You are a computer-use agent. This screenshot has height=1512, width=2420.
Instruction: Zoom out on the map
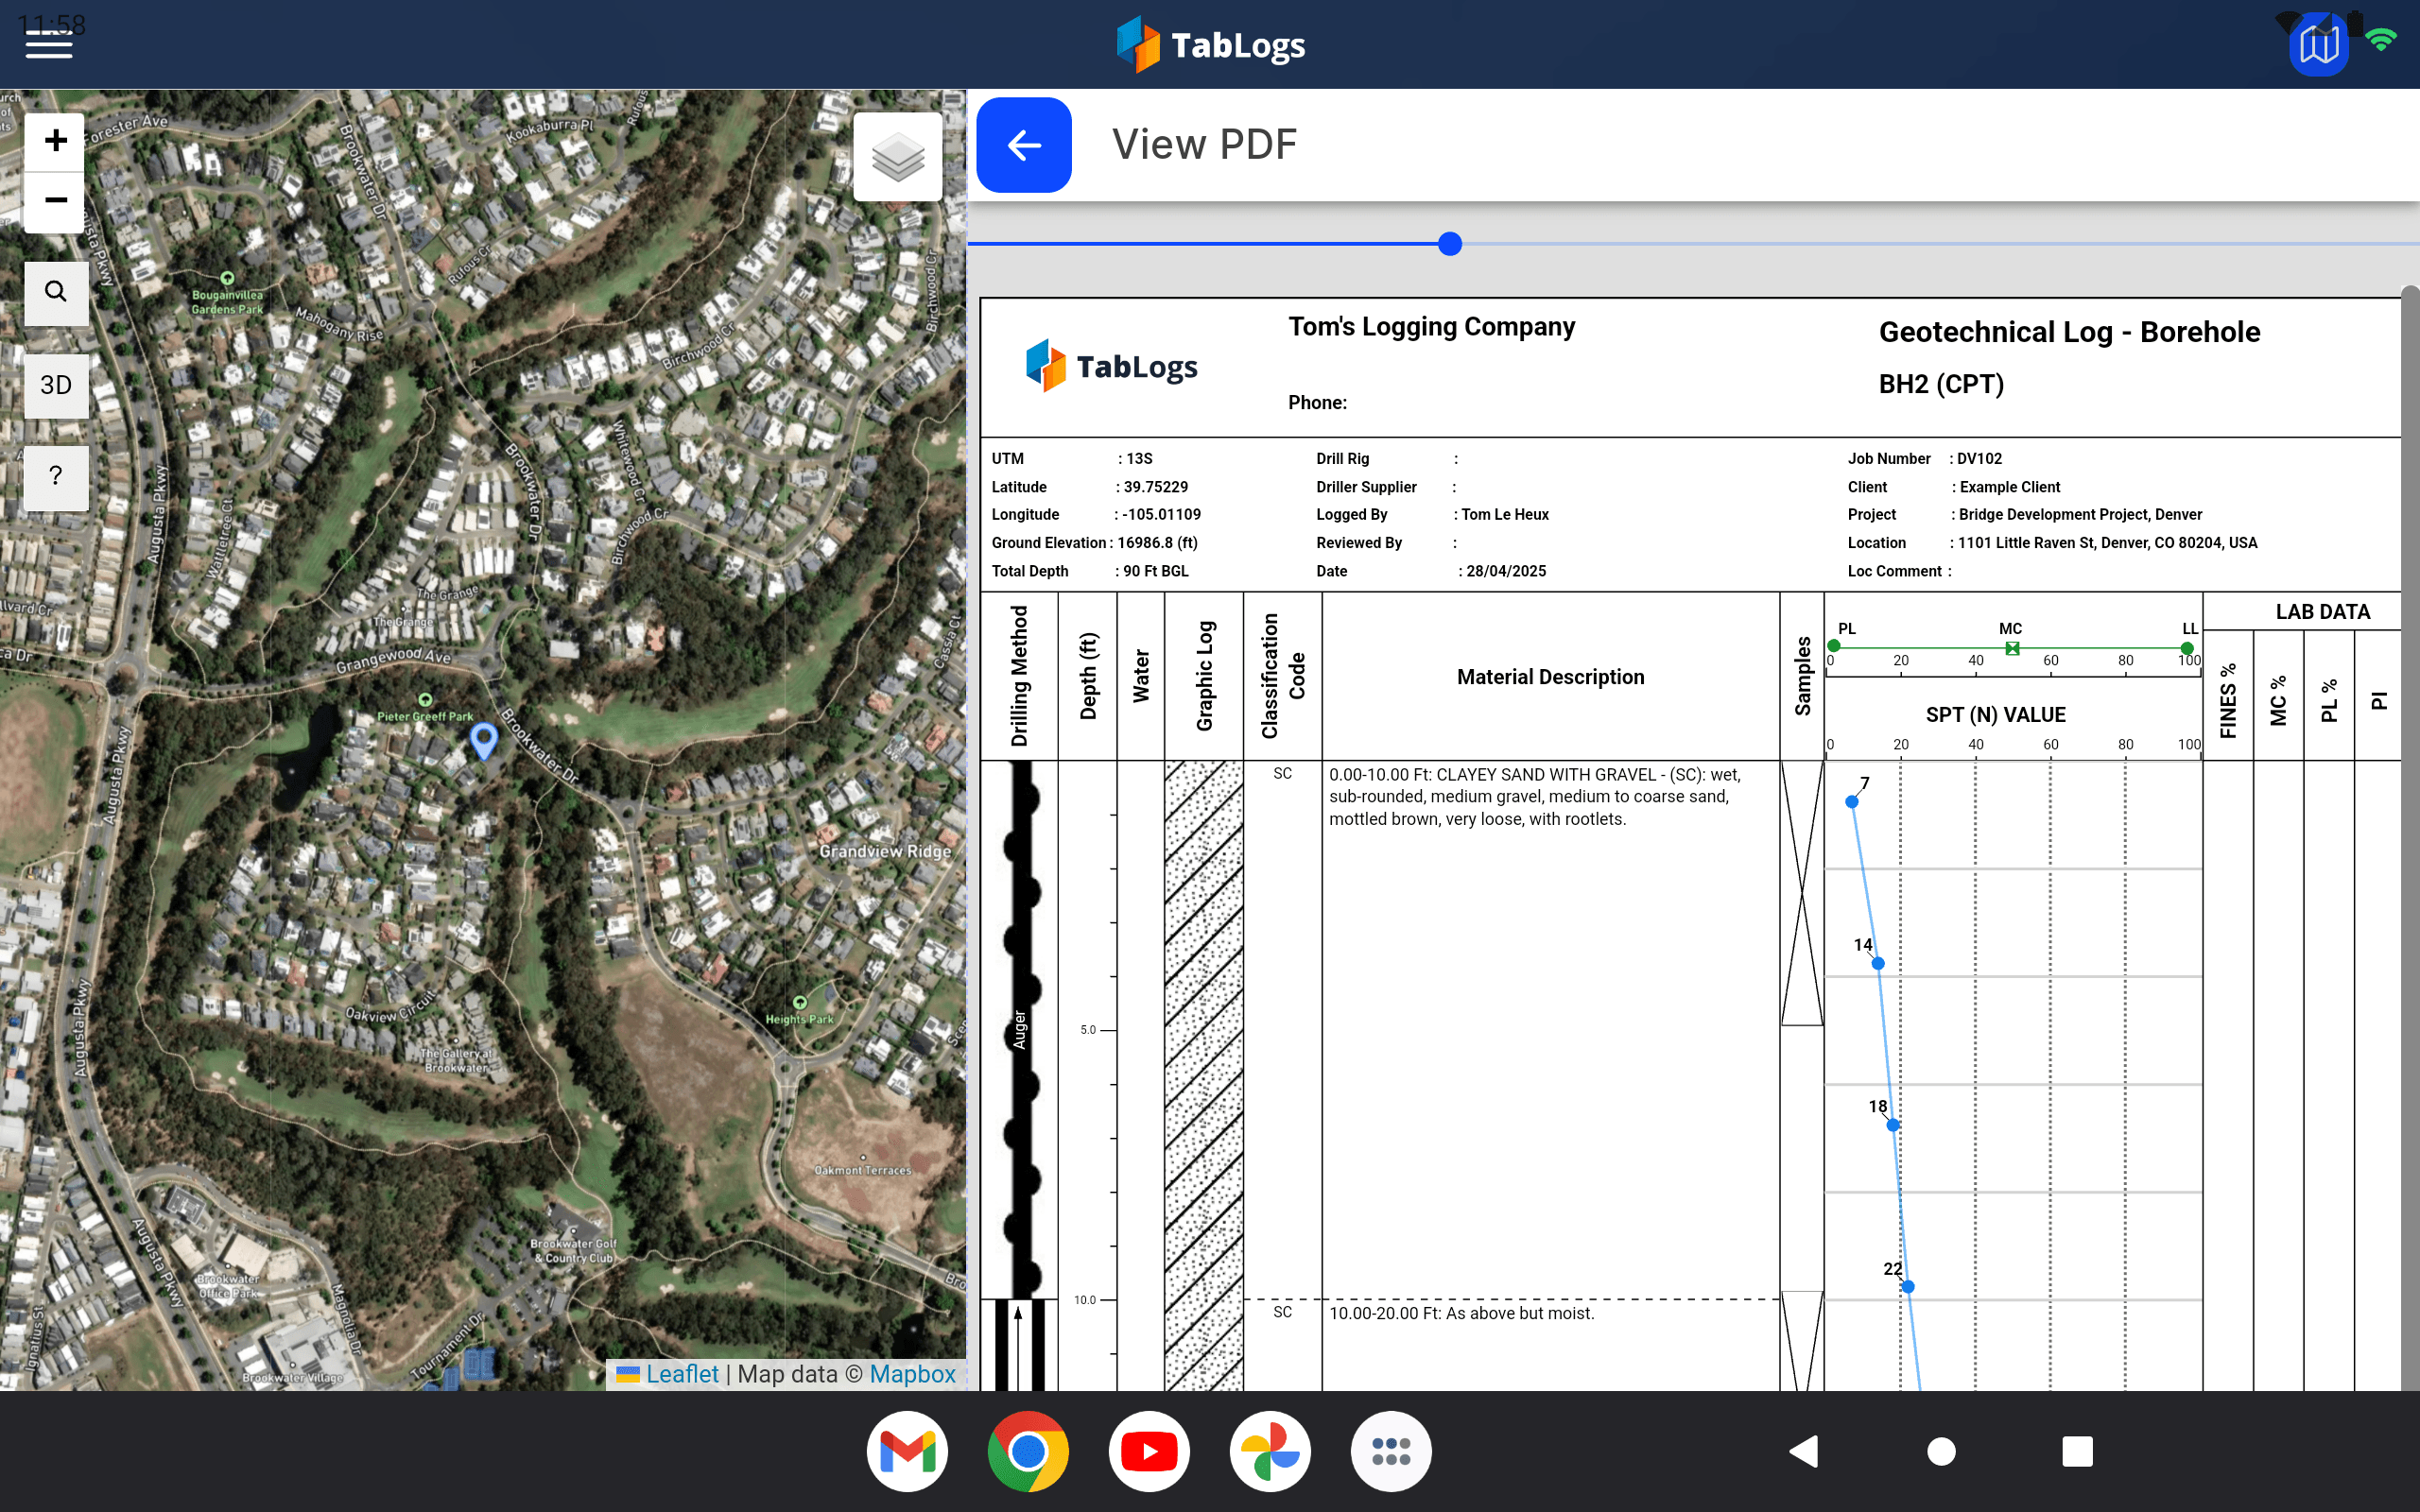tap(55, 201)
